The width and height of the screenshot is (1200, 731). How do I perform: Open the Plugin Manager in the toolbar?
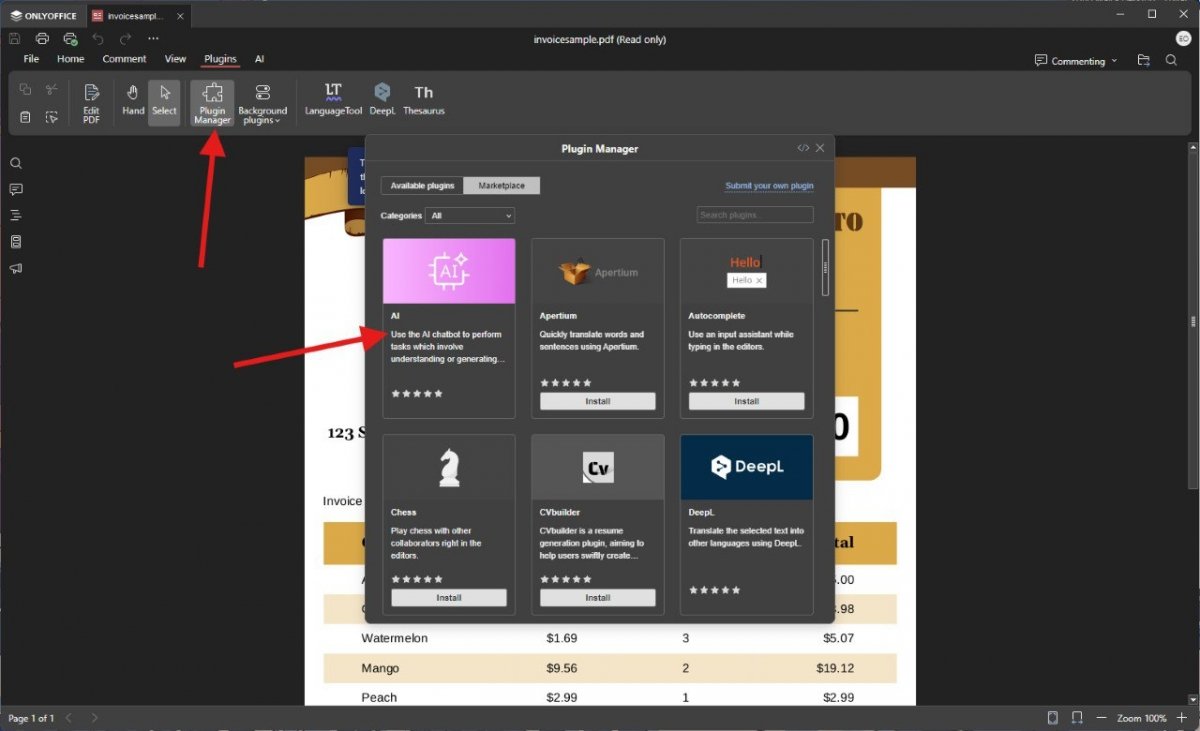[212, 103]
